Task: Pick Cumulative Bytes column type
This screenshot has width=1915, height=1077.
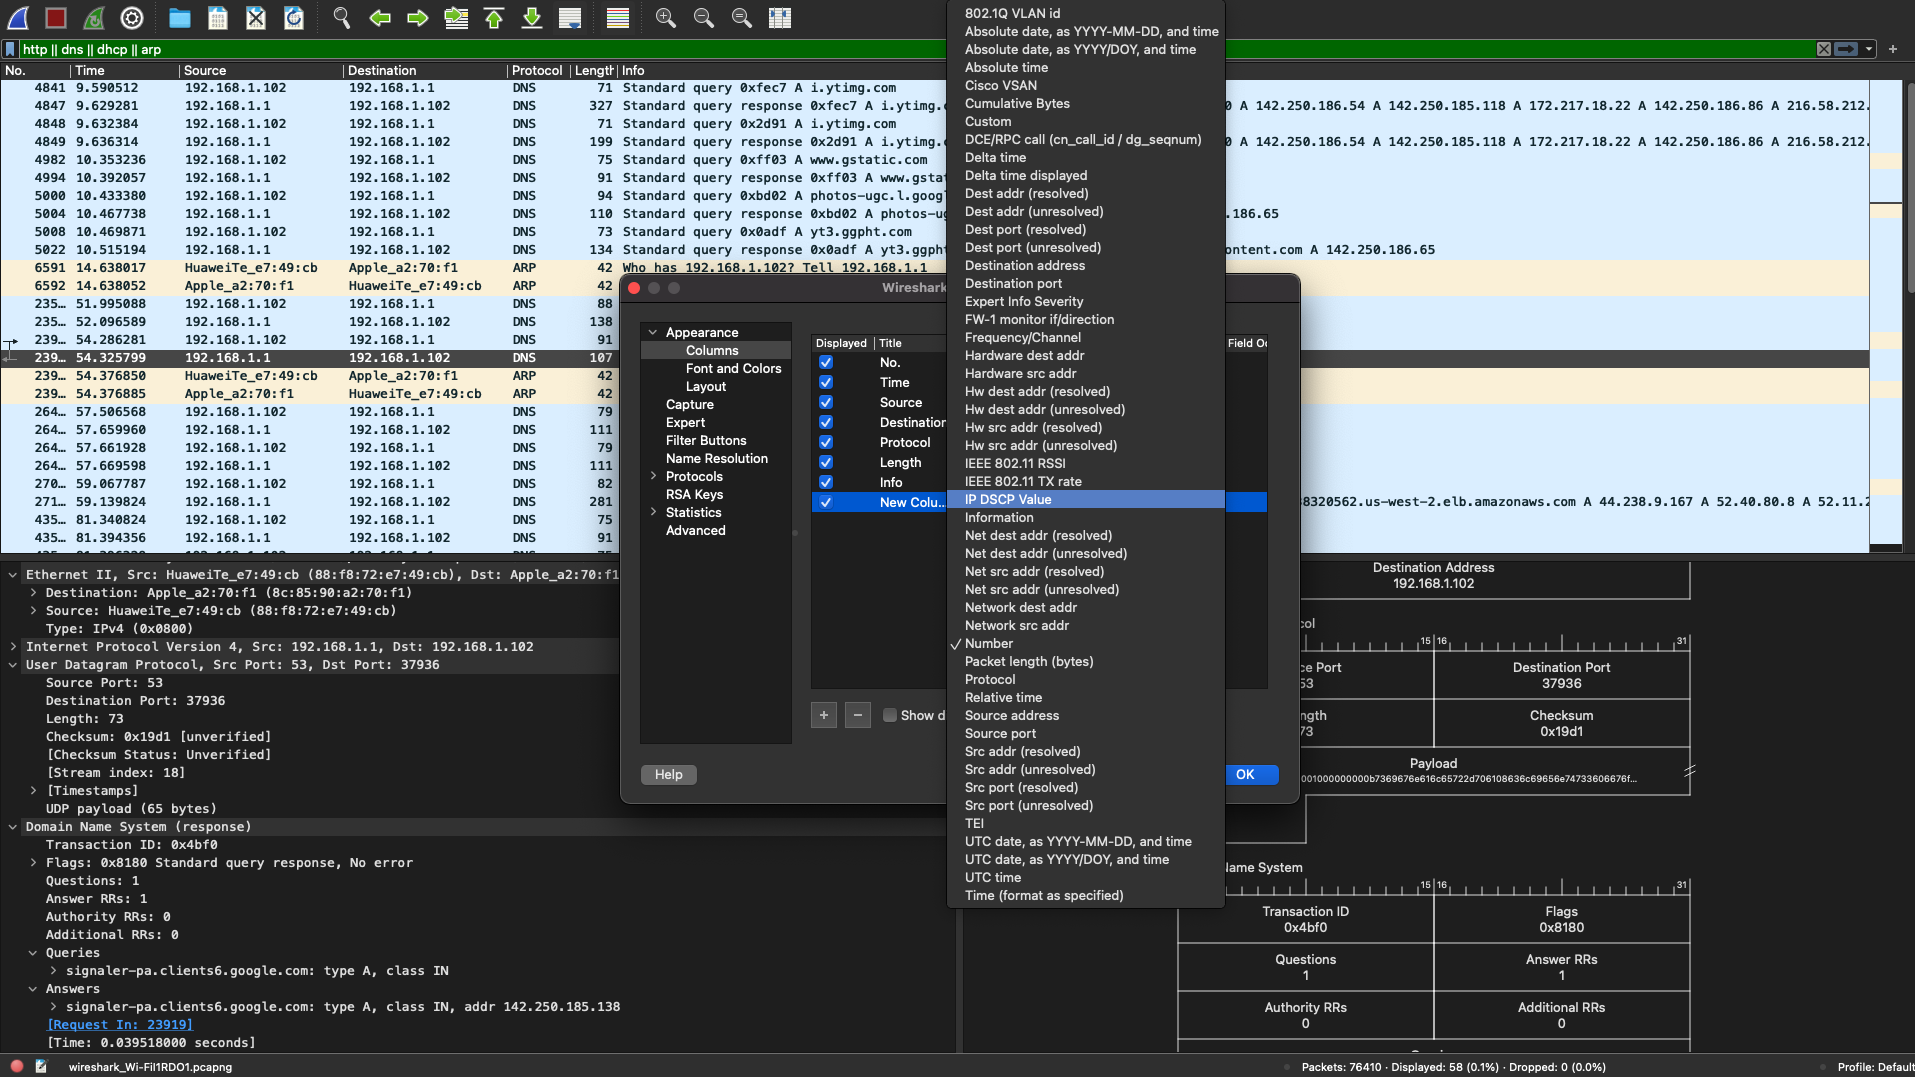Action: point(1085,104)
